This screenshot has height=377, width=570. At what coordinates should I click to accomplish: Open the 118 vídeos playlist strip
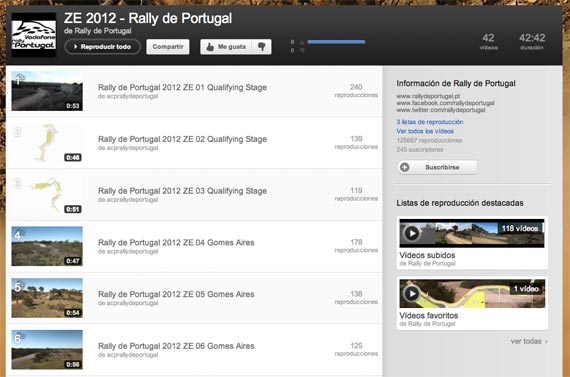click(x=472, y=233)
